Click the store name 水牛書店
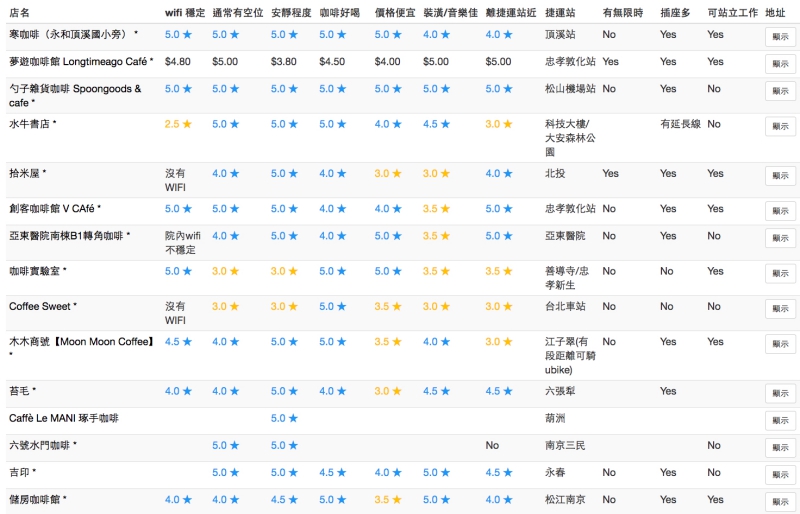 30,124
